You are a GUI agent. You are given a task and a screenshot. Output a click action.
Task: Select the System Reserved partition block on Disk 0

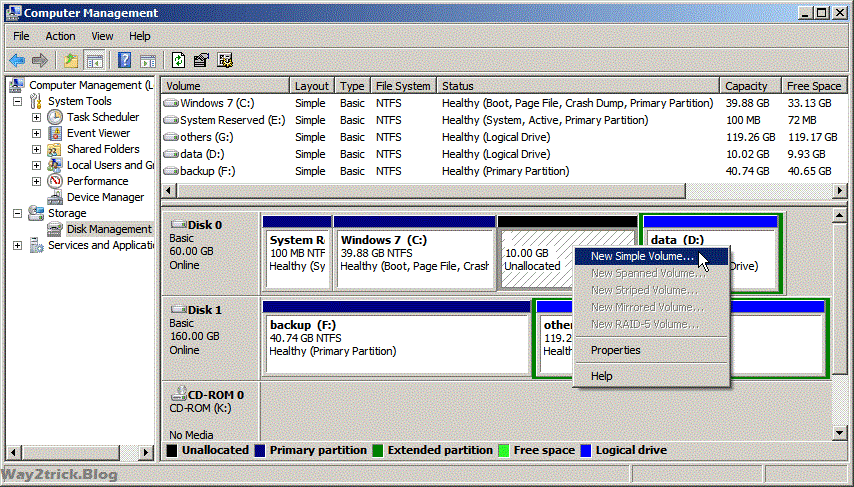[x=297, y=253]
